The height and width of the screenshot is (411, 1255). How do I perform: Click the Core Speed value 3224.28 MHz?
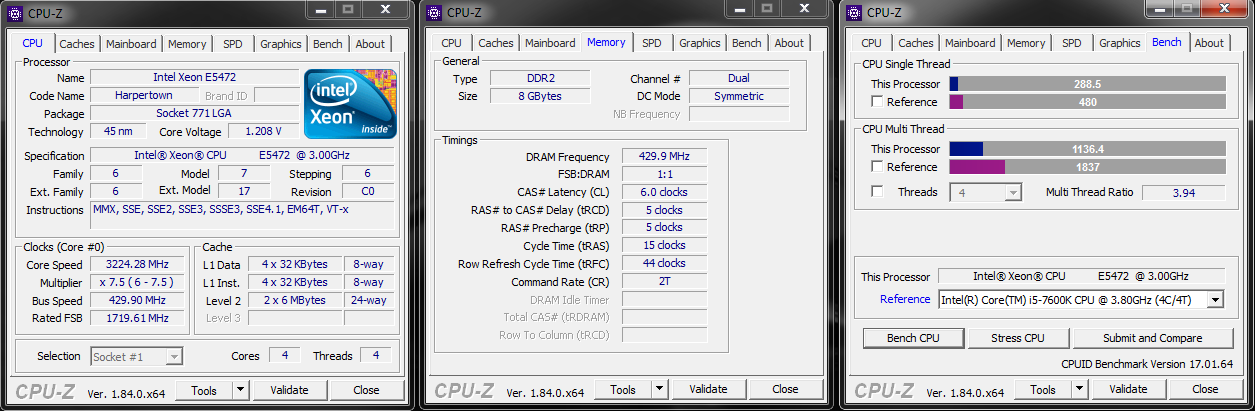tap(138, 265)
